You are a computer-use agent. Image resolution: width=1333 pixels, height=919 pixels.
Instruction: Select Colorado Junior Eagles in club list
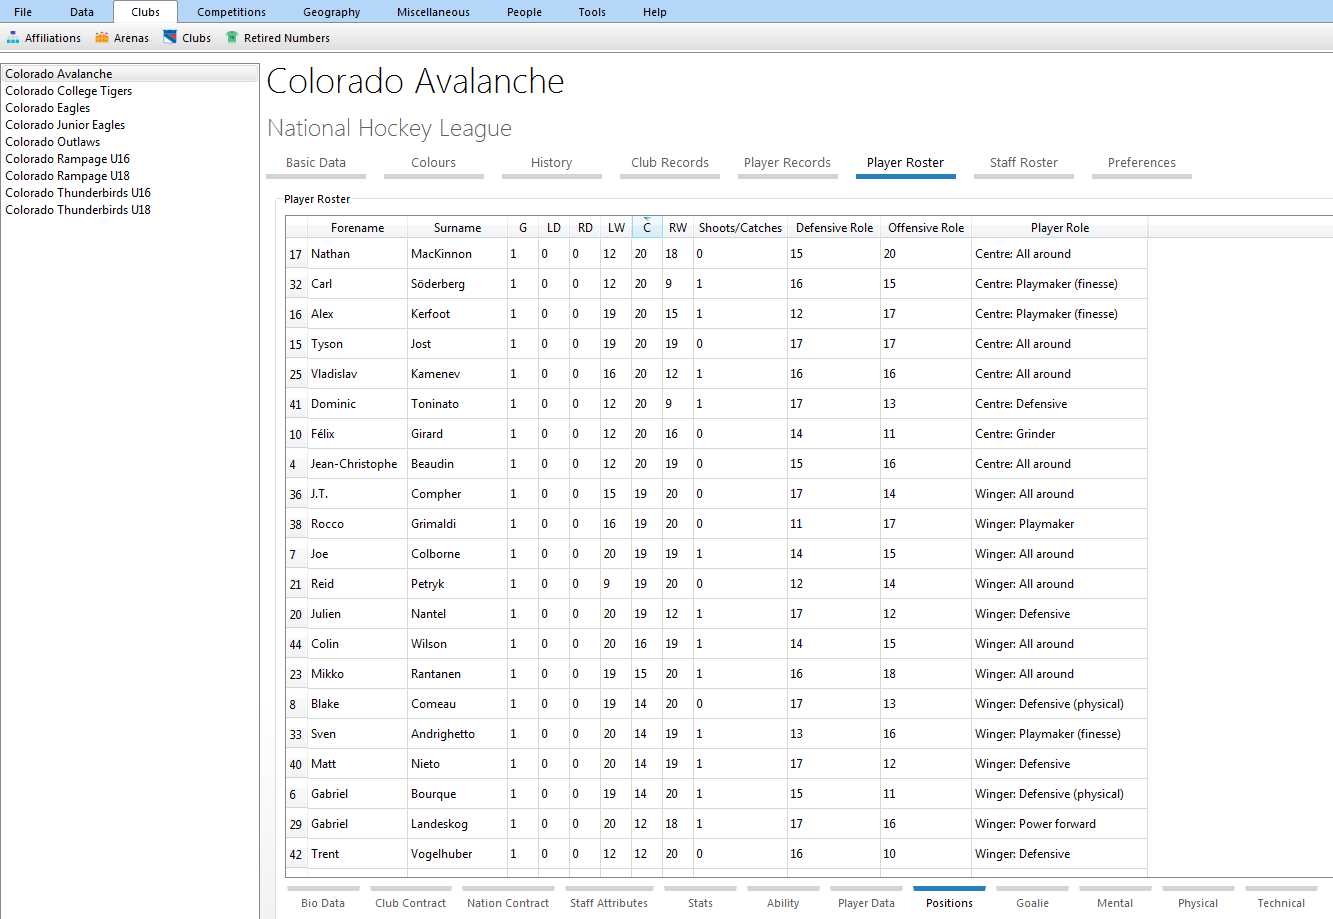pyautogui.click(x=130, y=125)
